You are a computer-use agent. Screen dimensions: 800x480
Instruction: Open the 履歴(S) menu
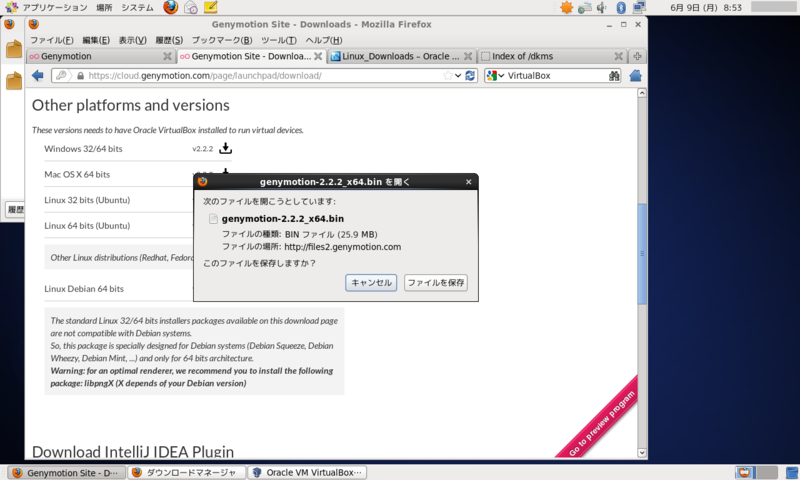click(x=169, y=40)
